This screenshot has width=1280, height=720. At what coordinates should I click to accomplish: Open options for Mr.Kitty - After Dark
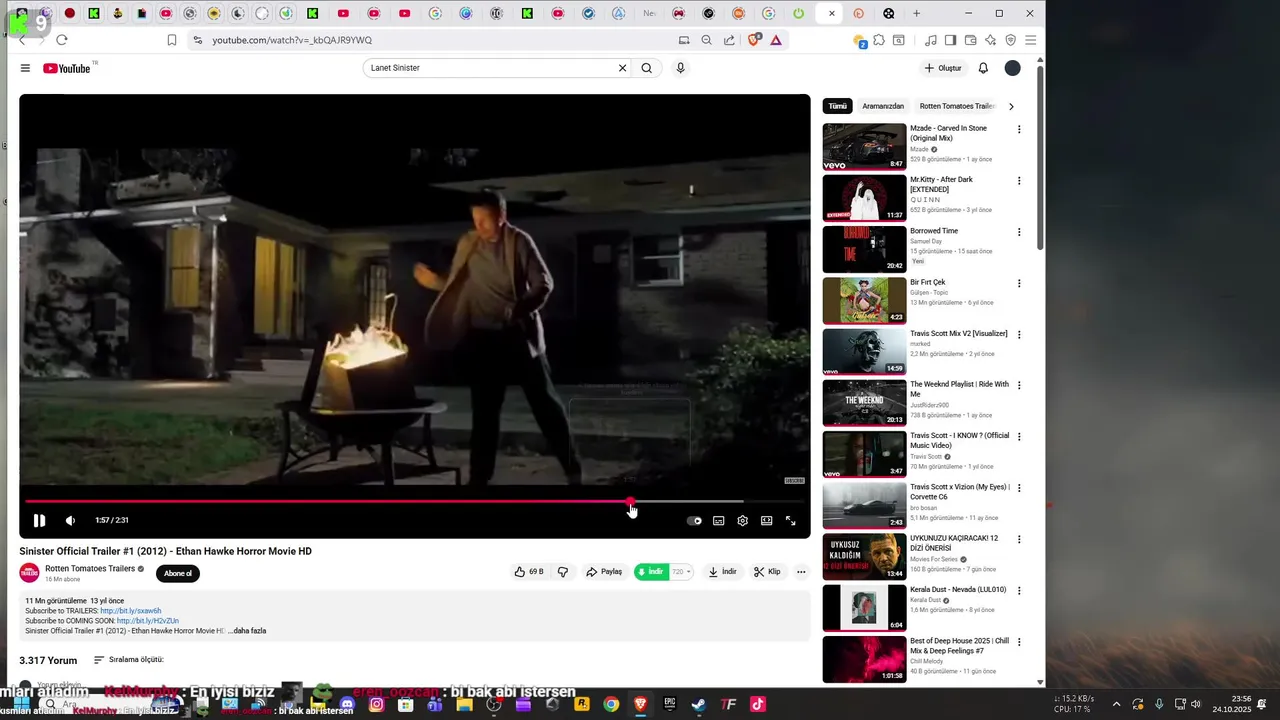click(x=1019, y=181)
